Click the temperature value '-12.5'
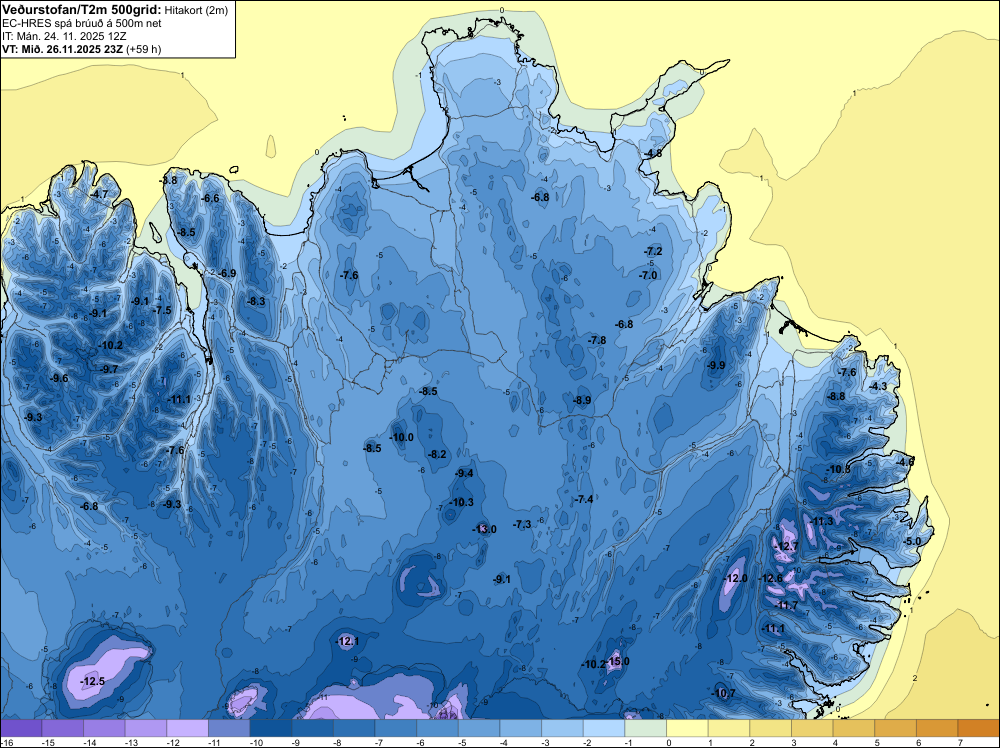The image size is (1000, 748). [92, 681]
